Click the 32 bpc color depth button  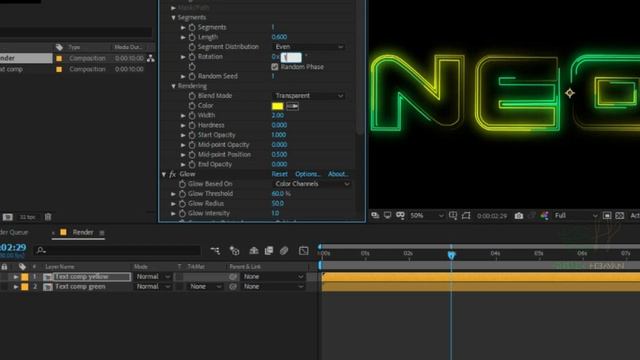[28, 217]
